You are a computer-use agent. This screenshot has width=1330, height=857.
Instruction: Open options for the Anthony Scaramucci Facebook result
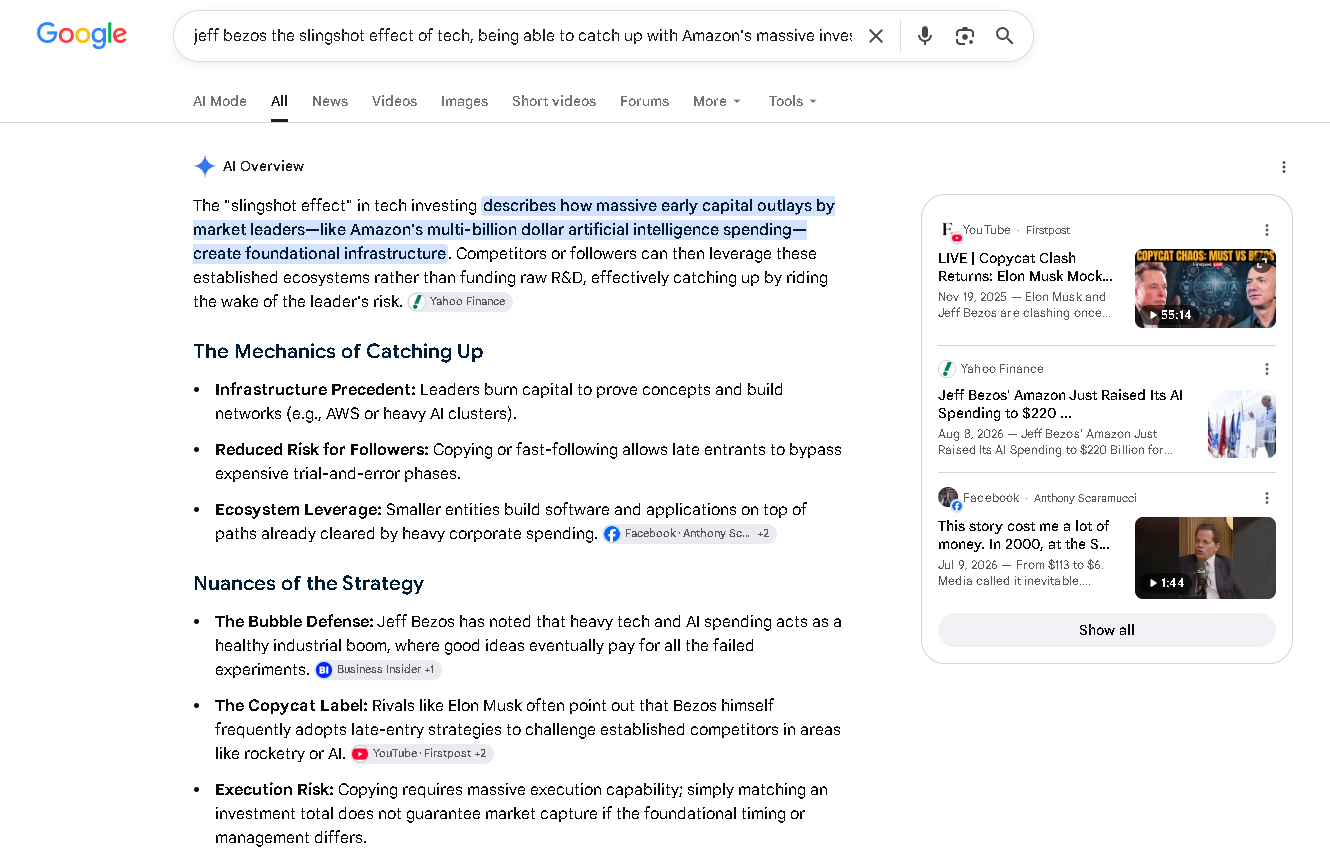point(1267,498)
